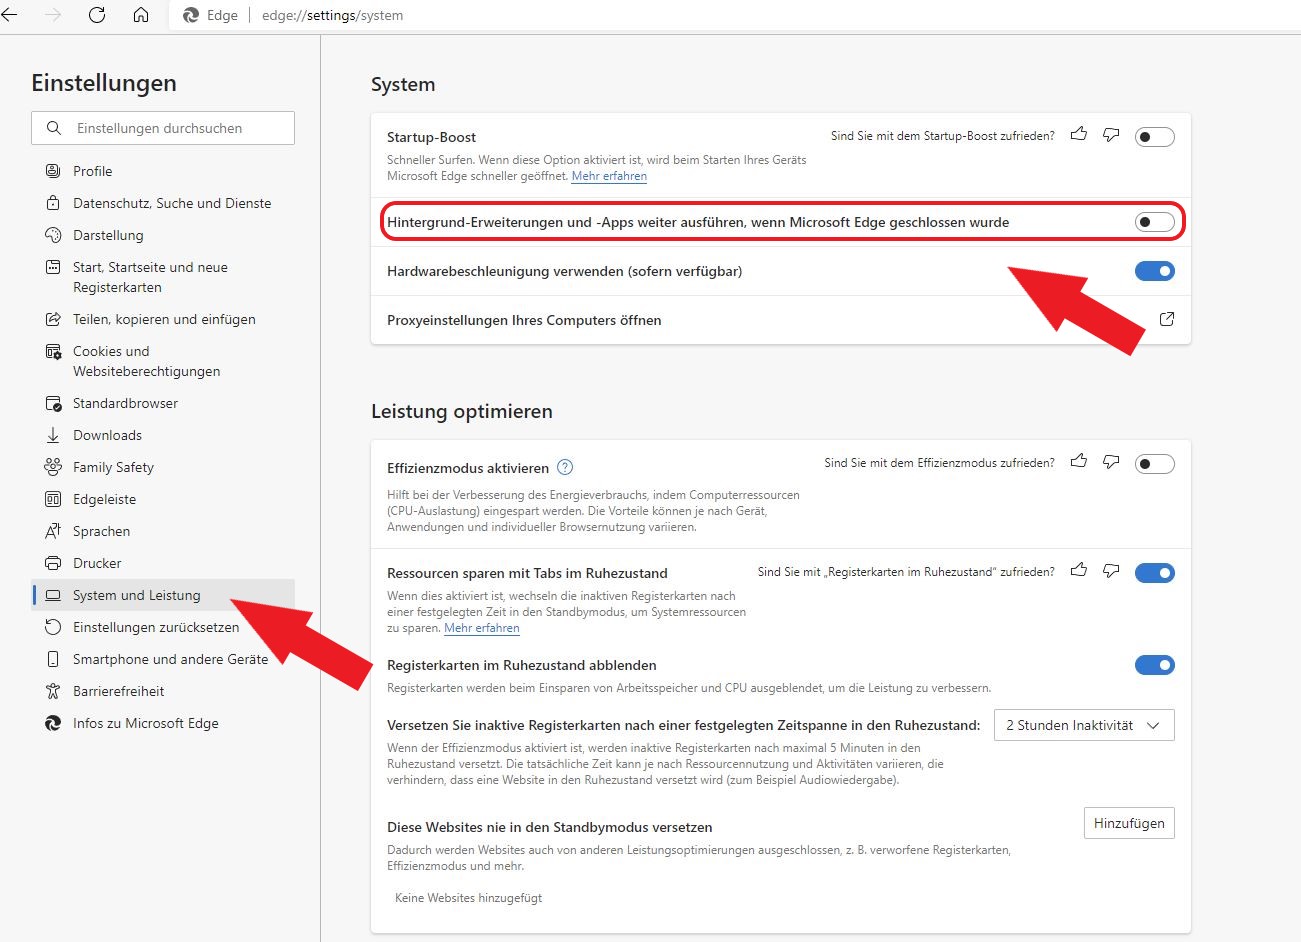Click the Leistung optimieren heading

click(x=462, y=411)
